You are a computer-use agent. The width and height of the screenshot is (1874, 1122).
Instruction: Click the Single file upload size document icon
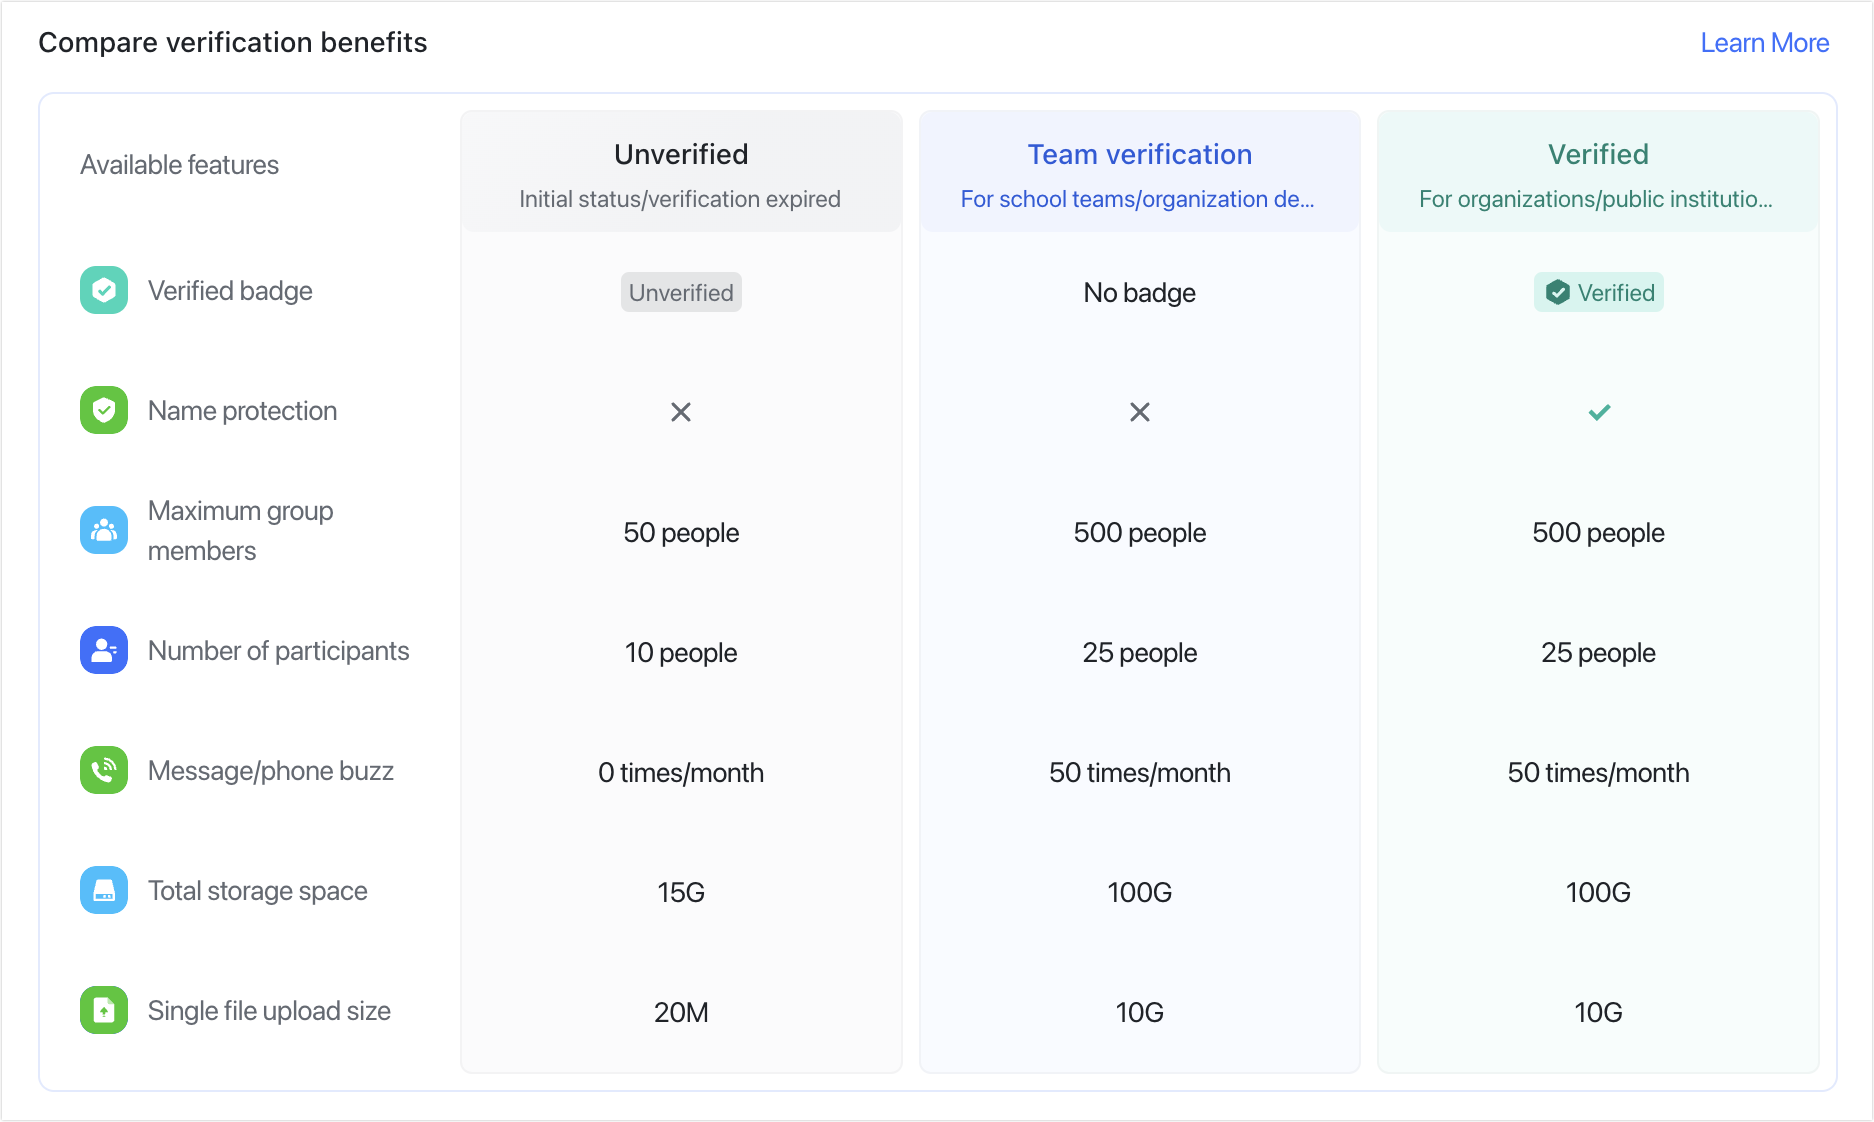pyautogui.click(x=103, y=1010)
